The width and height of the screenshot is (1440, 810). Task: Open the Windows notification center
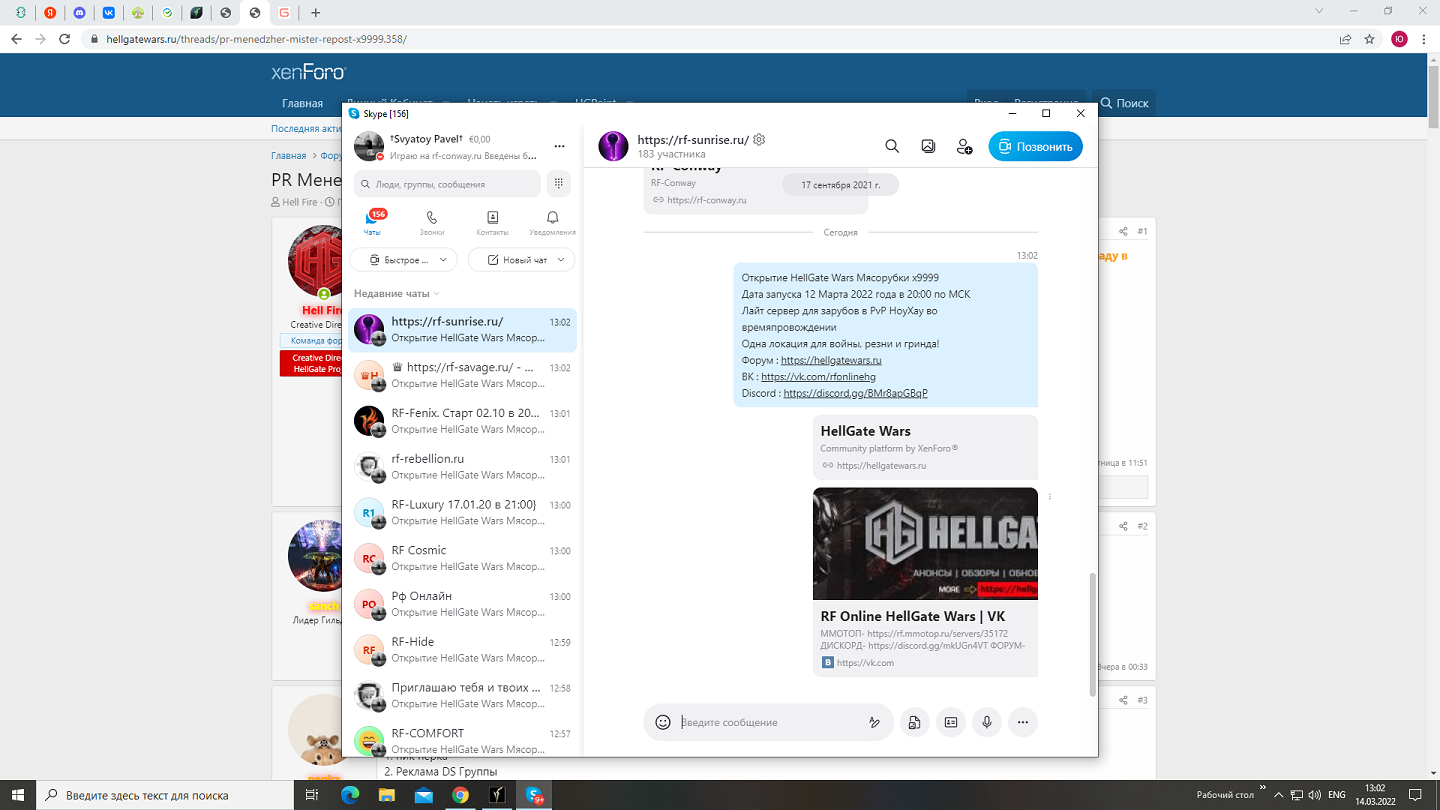pyautogui.click(x=1414, y=795)
